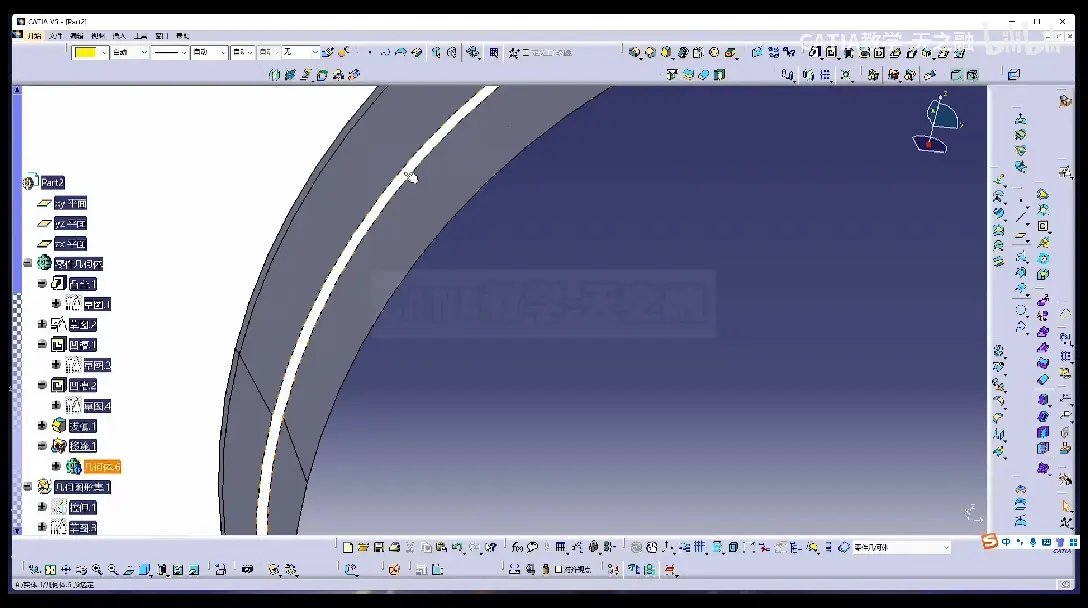Open the File menu in the menu bar
1088x608 pixels.
(56, 36)
